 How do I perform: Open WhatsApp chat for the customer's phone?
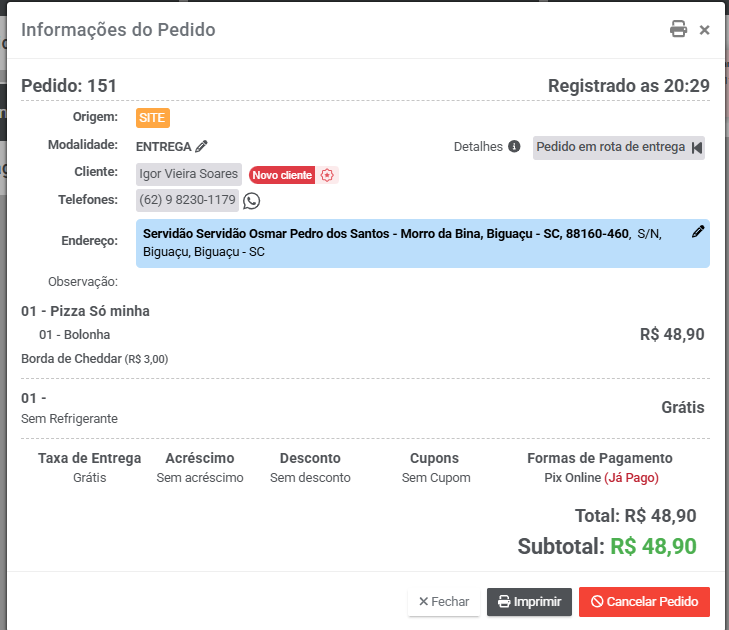click(x=252, y=201)
